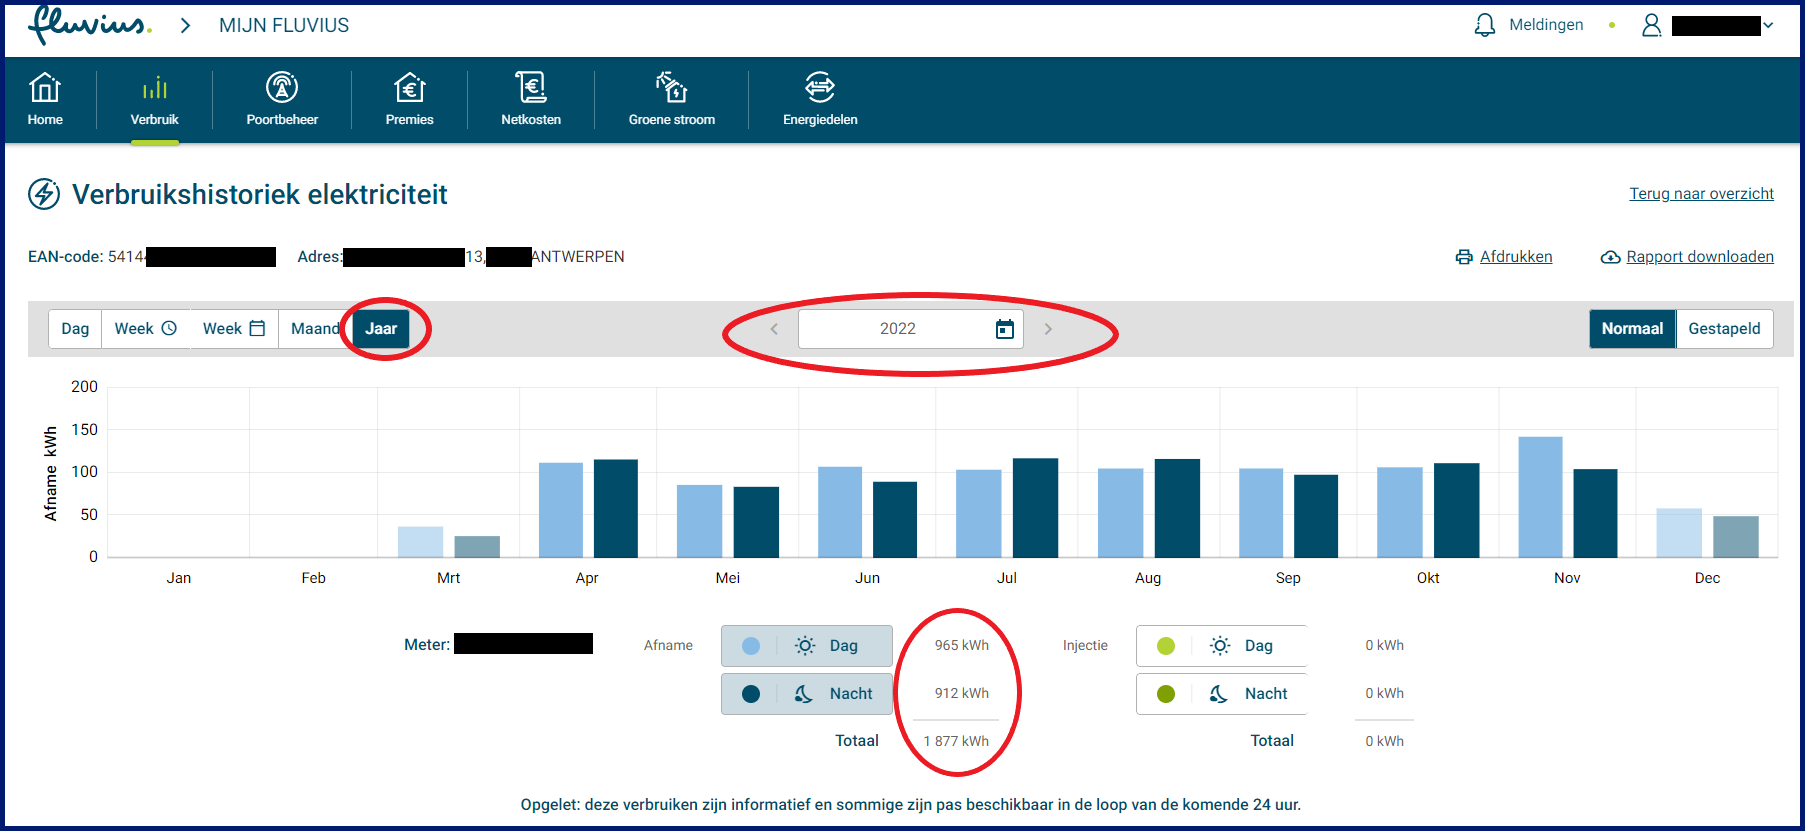1805x831 pixels.
Task: Open the Netkosten invoice icon
Action: [x=530, y=89]
